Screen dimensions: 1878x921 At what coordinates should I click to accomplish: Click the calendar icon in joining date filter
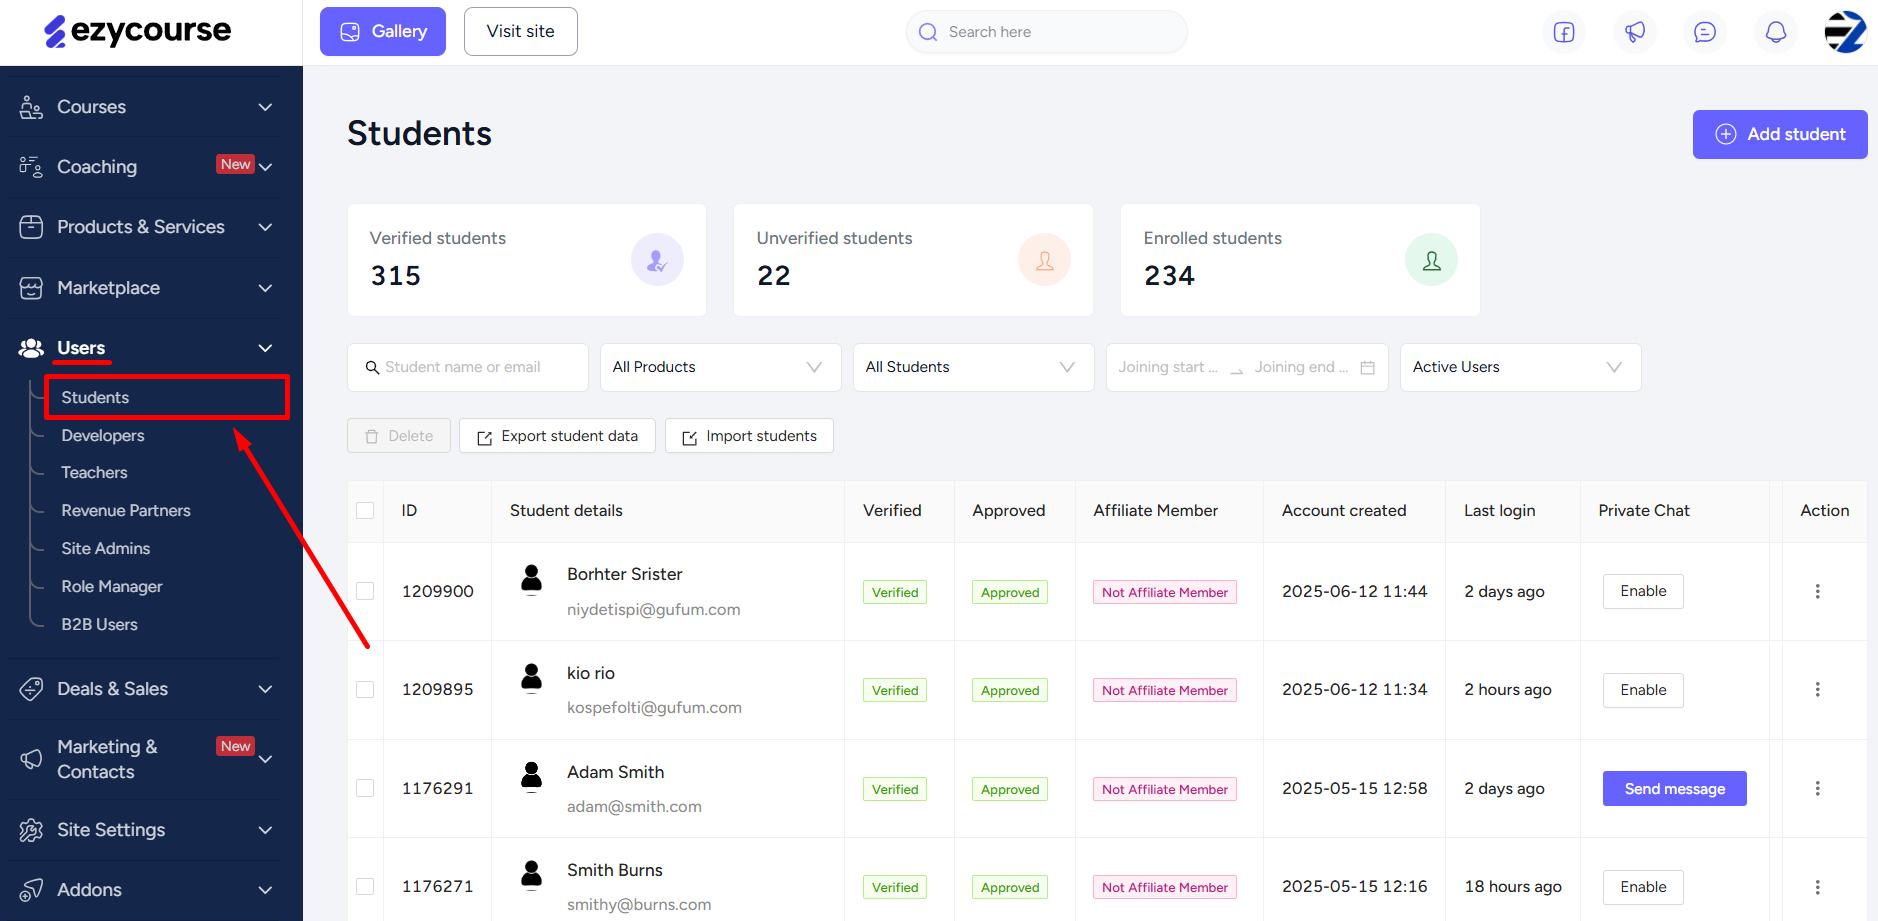pyautogui.click(x=1367, y=367)
